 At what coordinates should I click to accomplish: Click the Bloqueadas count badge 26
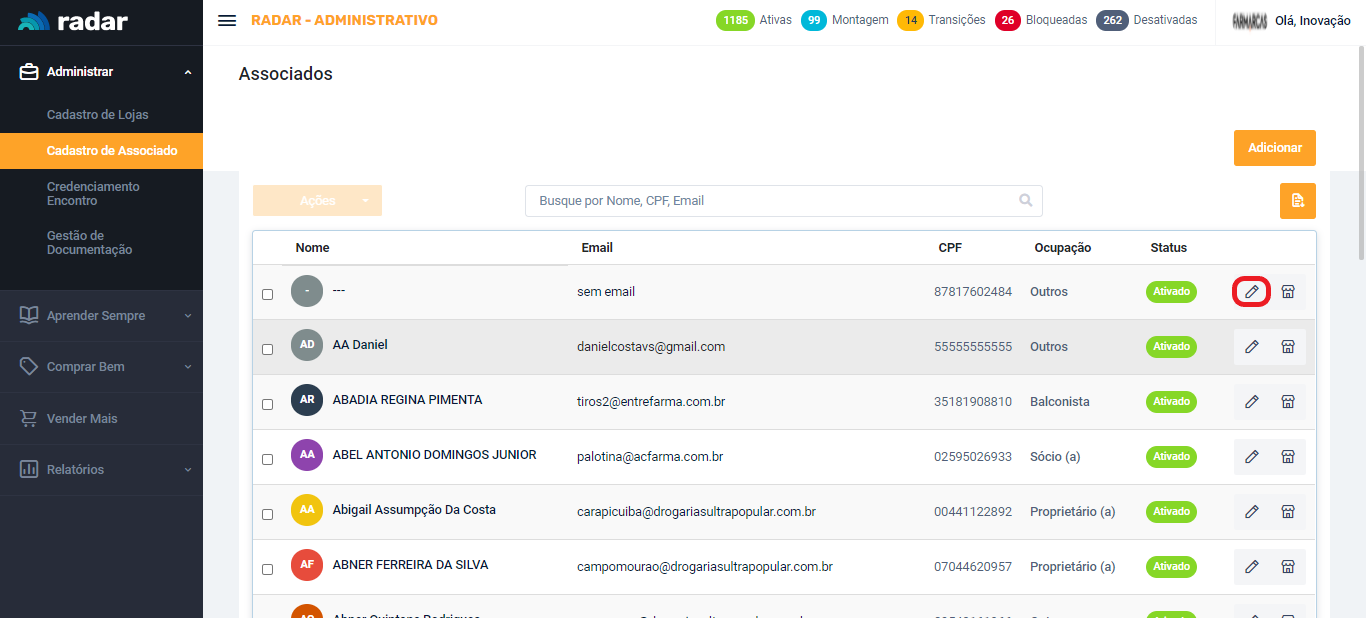point(1007,20)
